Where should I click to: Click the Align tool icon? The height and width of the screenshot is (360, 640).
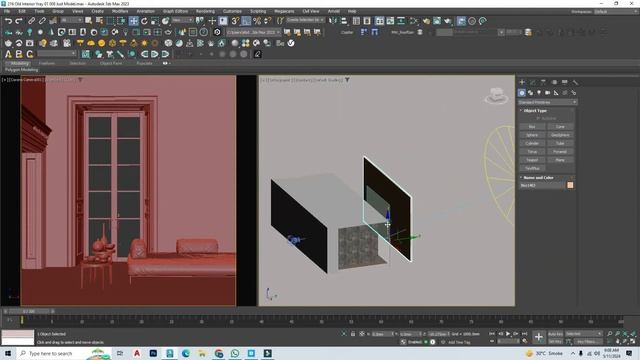pos(344,21)
